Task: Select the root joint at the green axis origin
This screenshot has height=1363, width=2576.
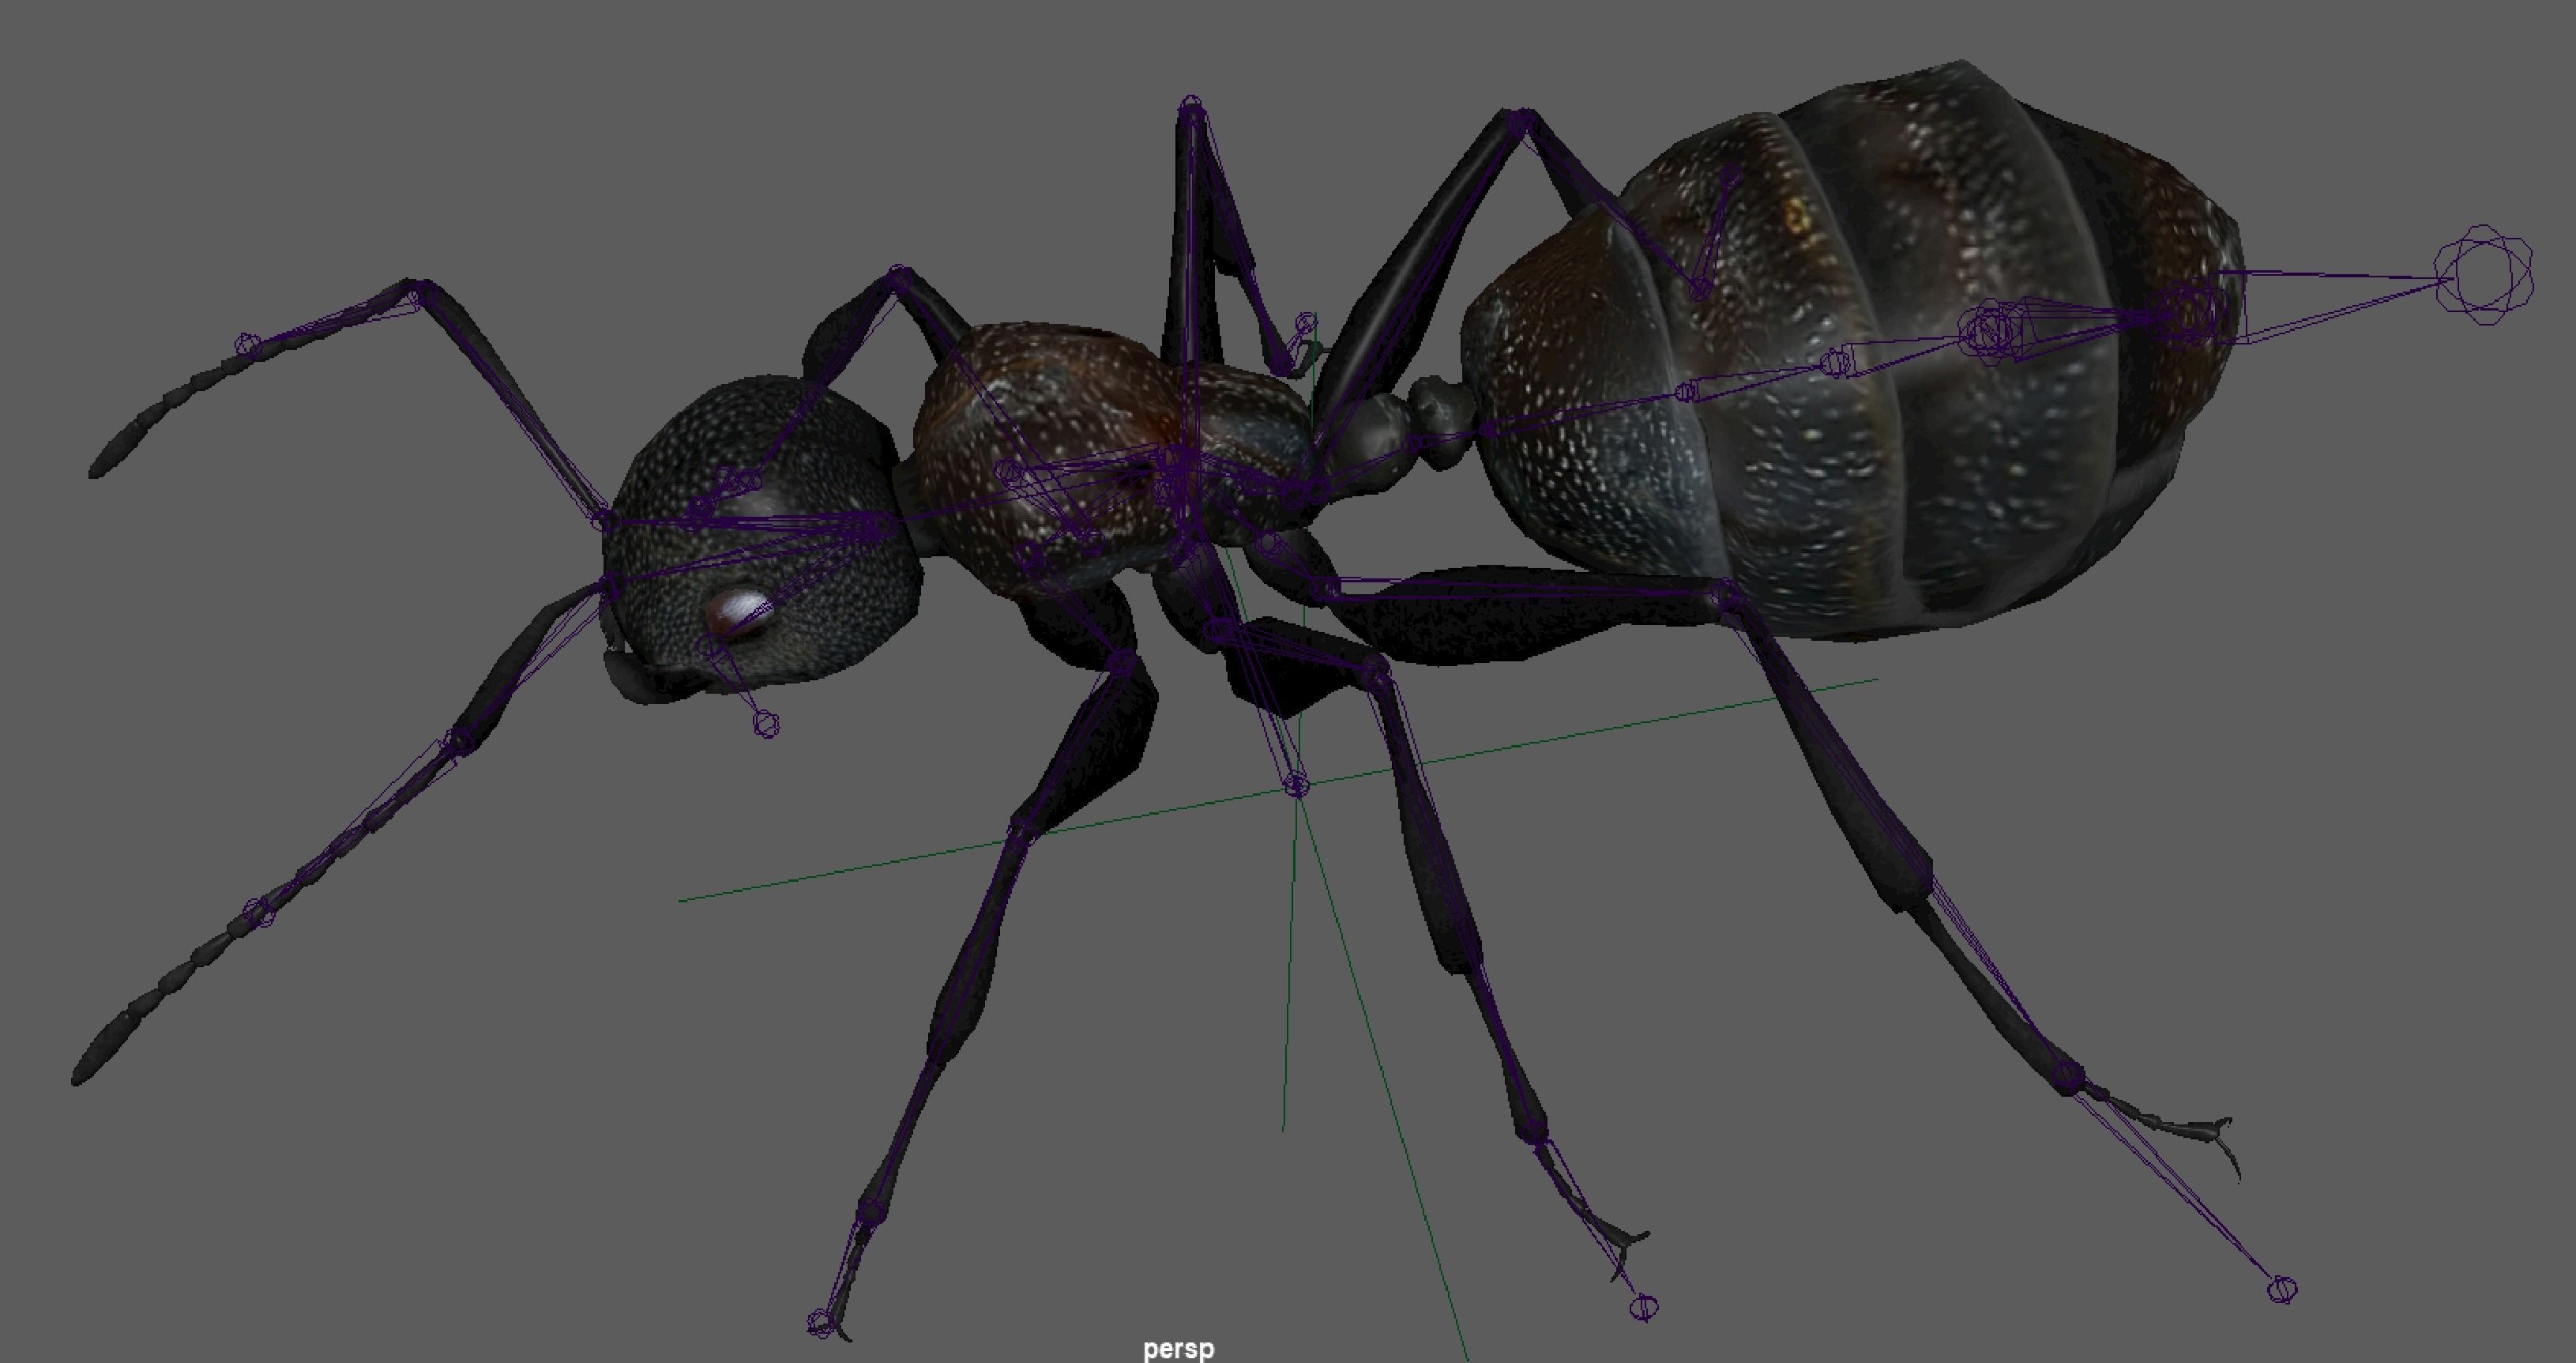Action: (1296, 785)
